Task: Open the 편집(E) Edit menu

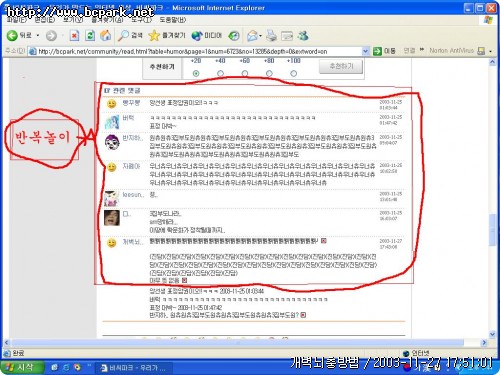Action: point(45,20)
